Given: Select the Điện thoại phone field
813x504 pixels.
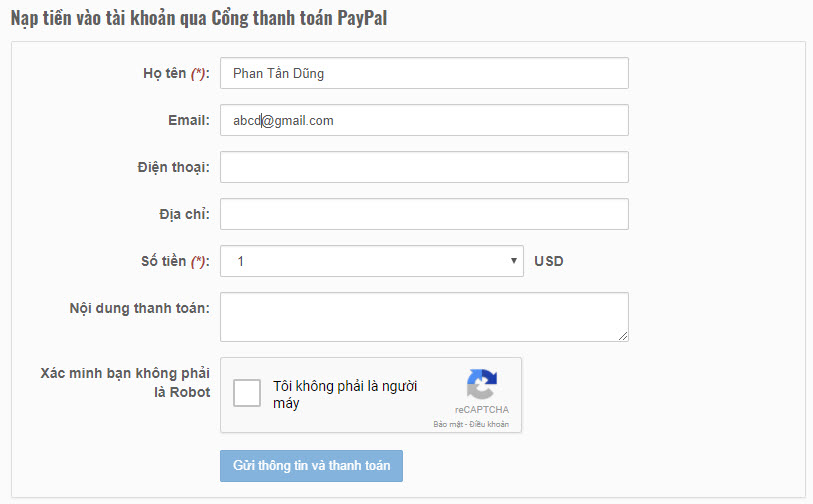Looking at the screenshot, I should coord(424,167).
